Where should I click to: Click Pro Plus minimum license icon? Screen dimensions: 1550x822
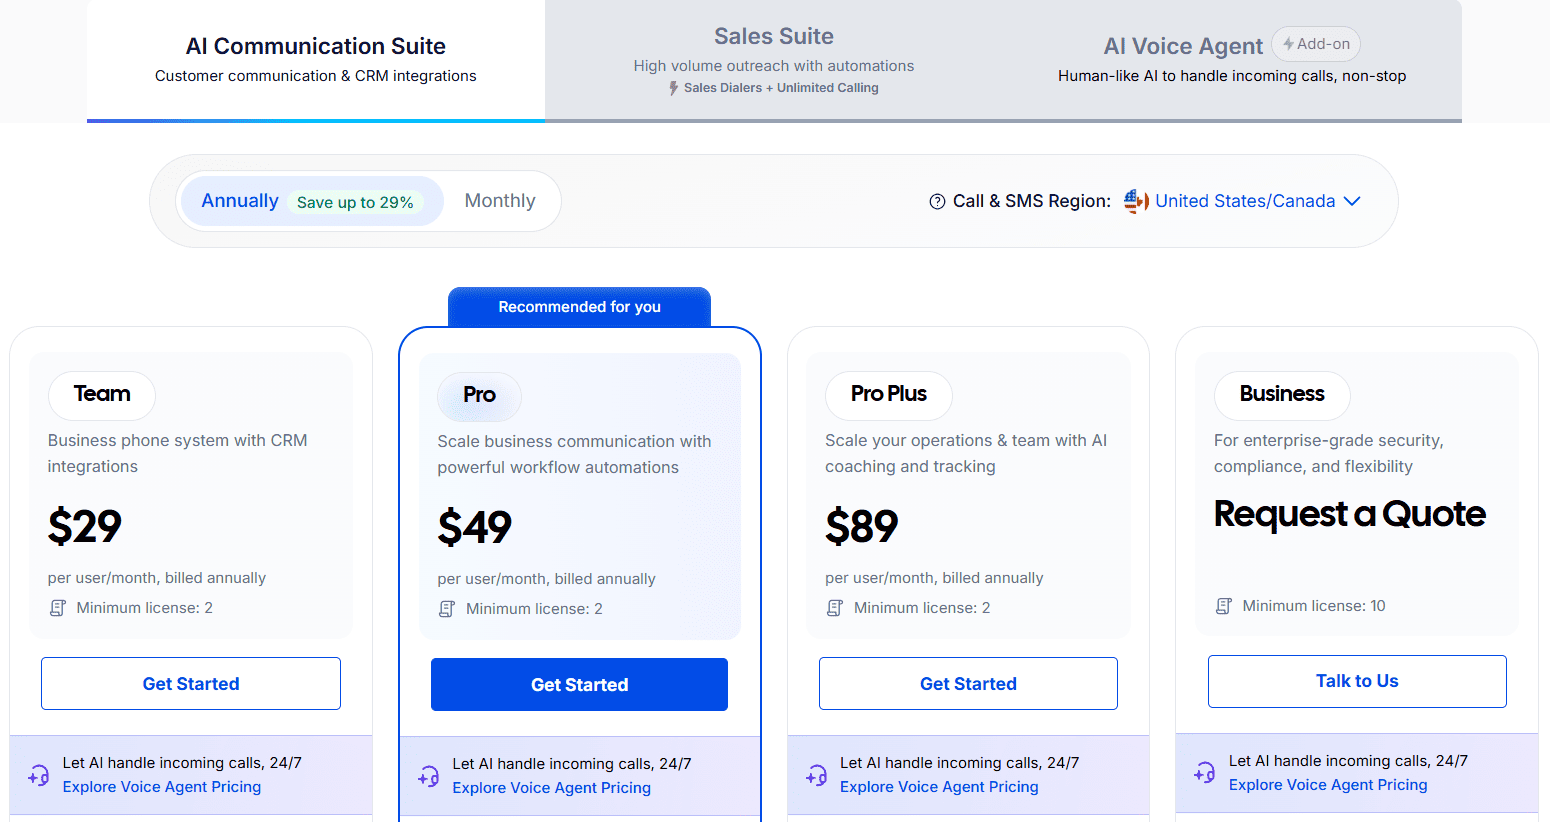835,608
